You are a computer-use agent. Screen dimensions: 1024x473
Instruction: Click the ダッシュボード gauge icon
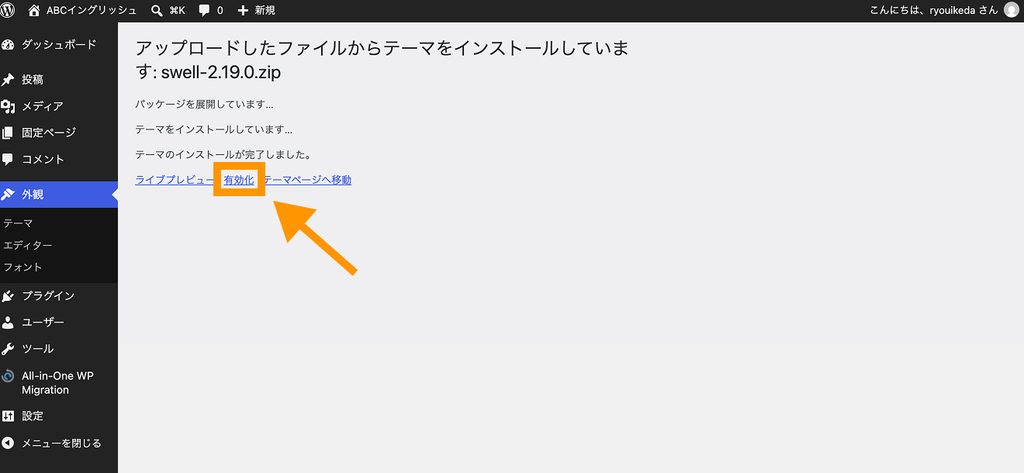click(x=8, y=45)
